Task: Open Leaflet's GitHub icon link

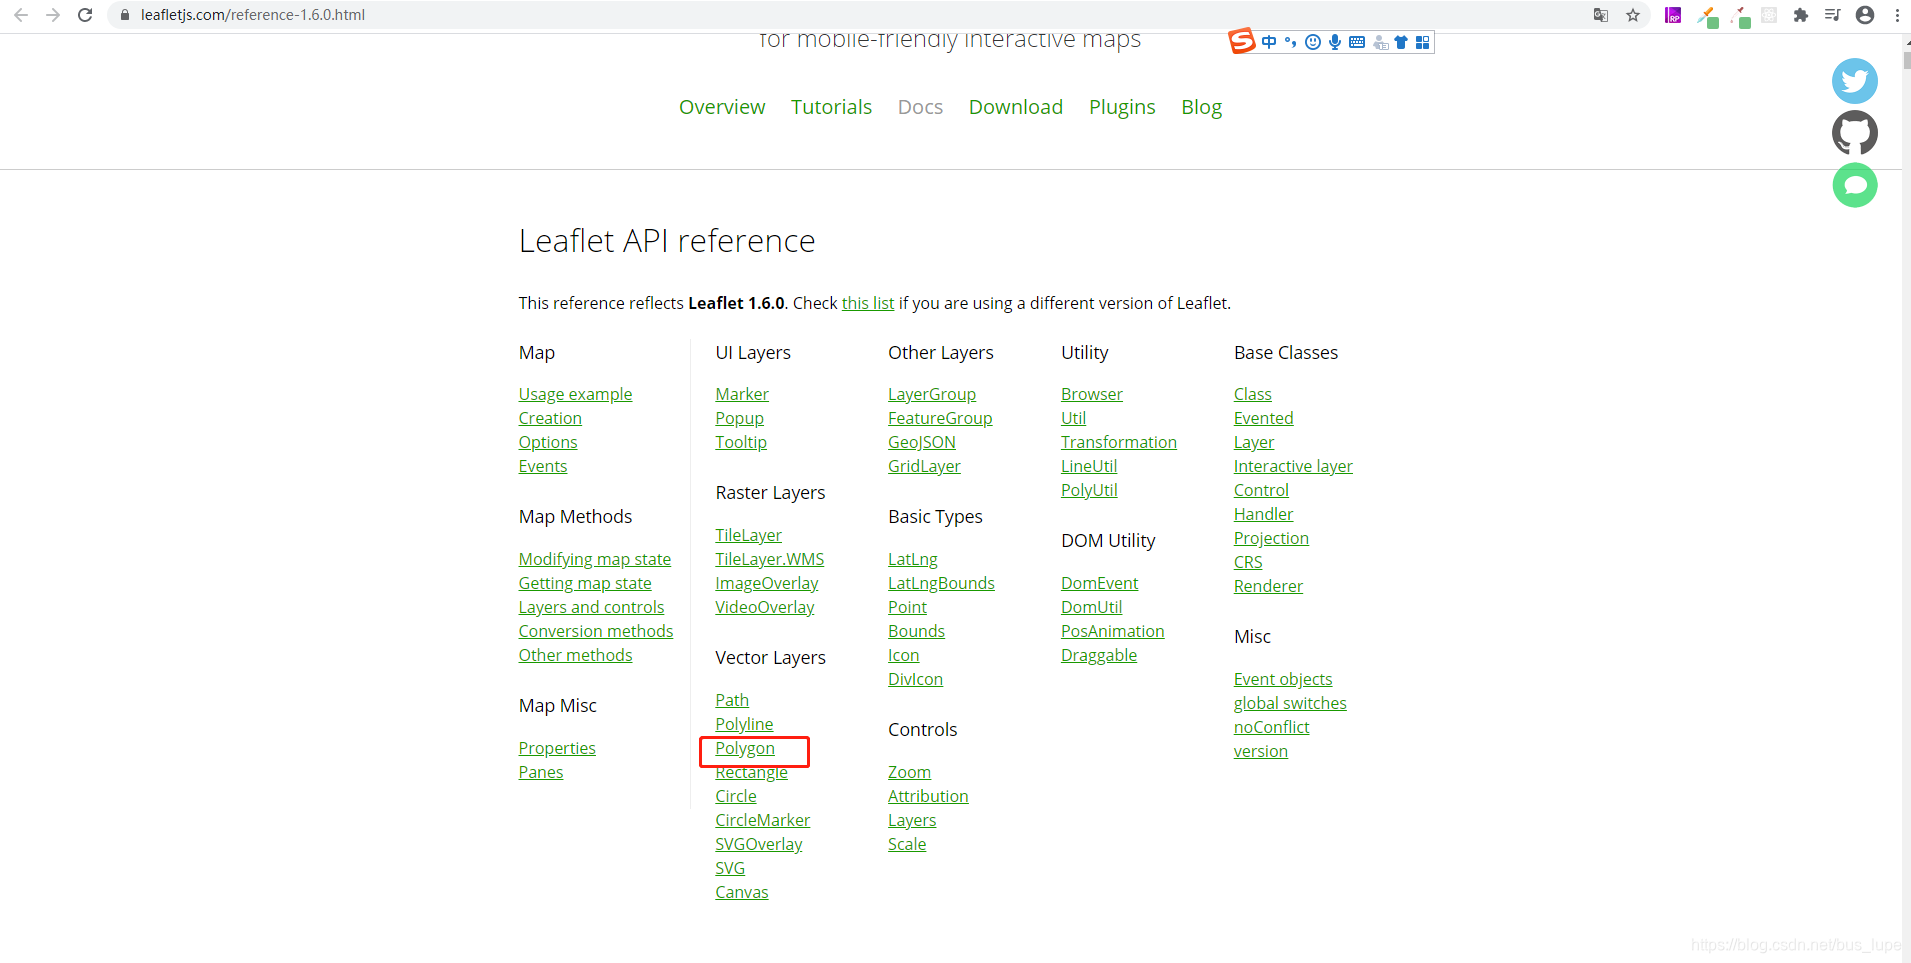Action: tap(1855, 133)
